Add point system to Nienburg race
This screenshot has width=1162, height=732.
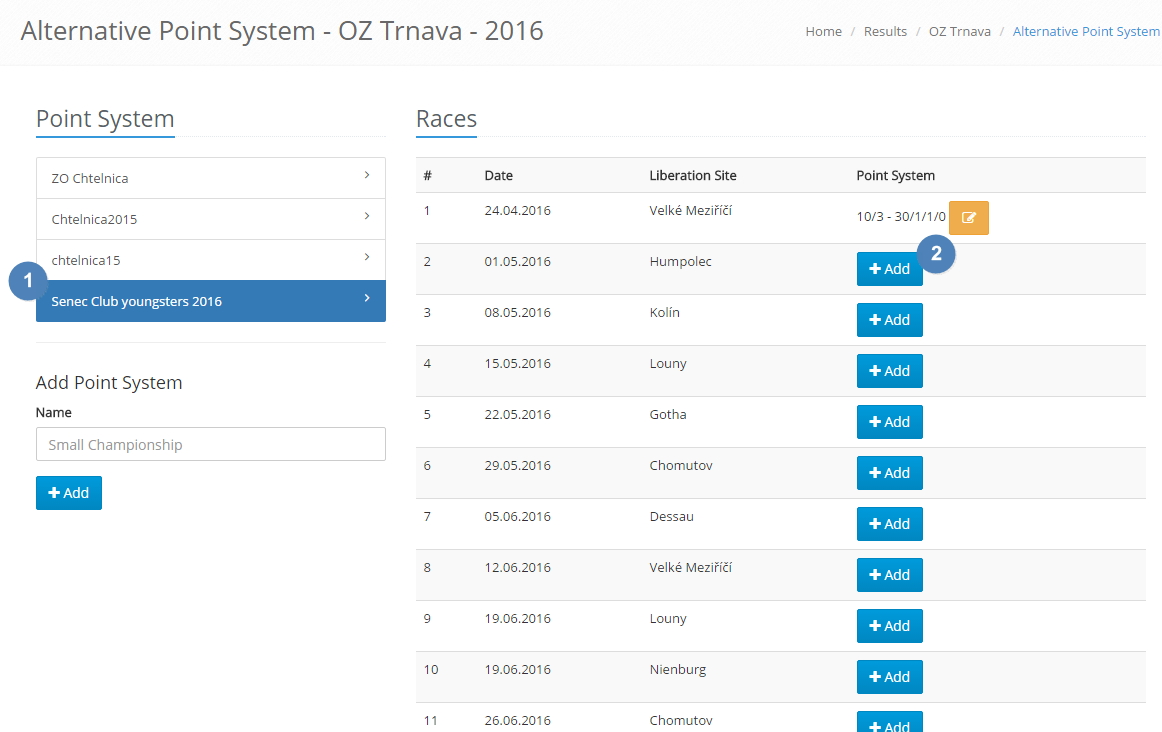click(x=889, y=677)
